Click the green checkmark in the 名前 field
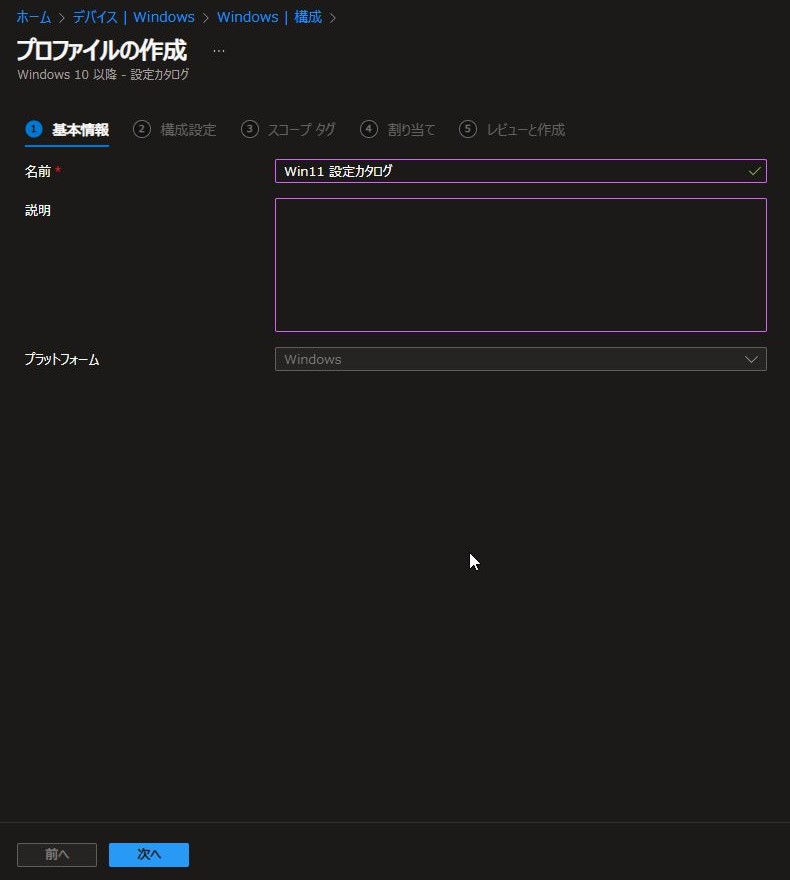The width and height of the screenshot is (790, 880). coord(754,171)
